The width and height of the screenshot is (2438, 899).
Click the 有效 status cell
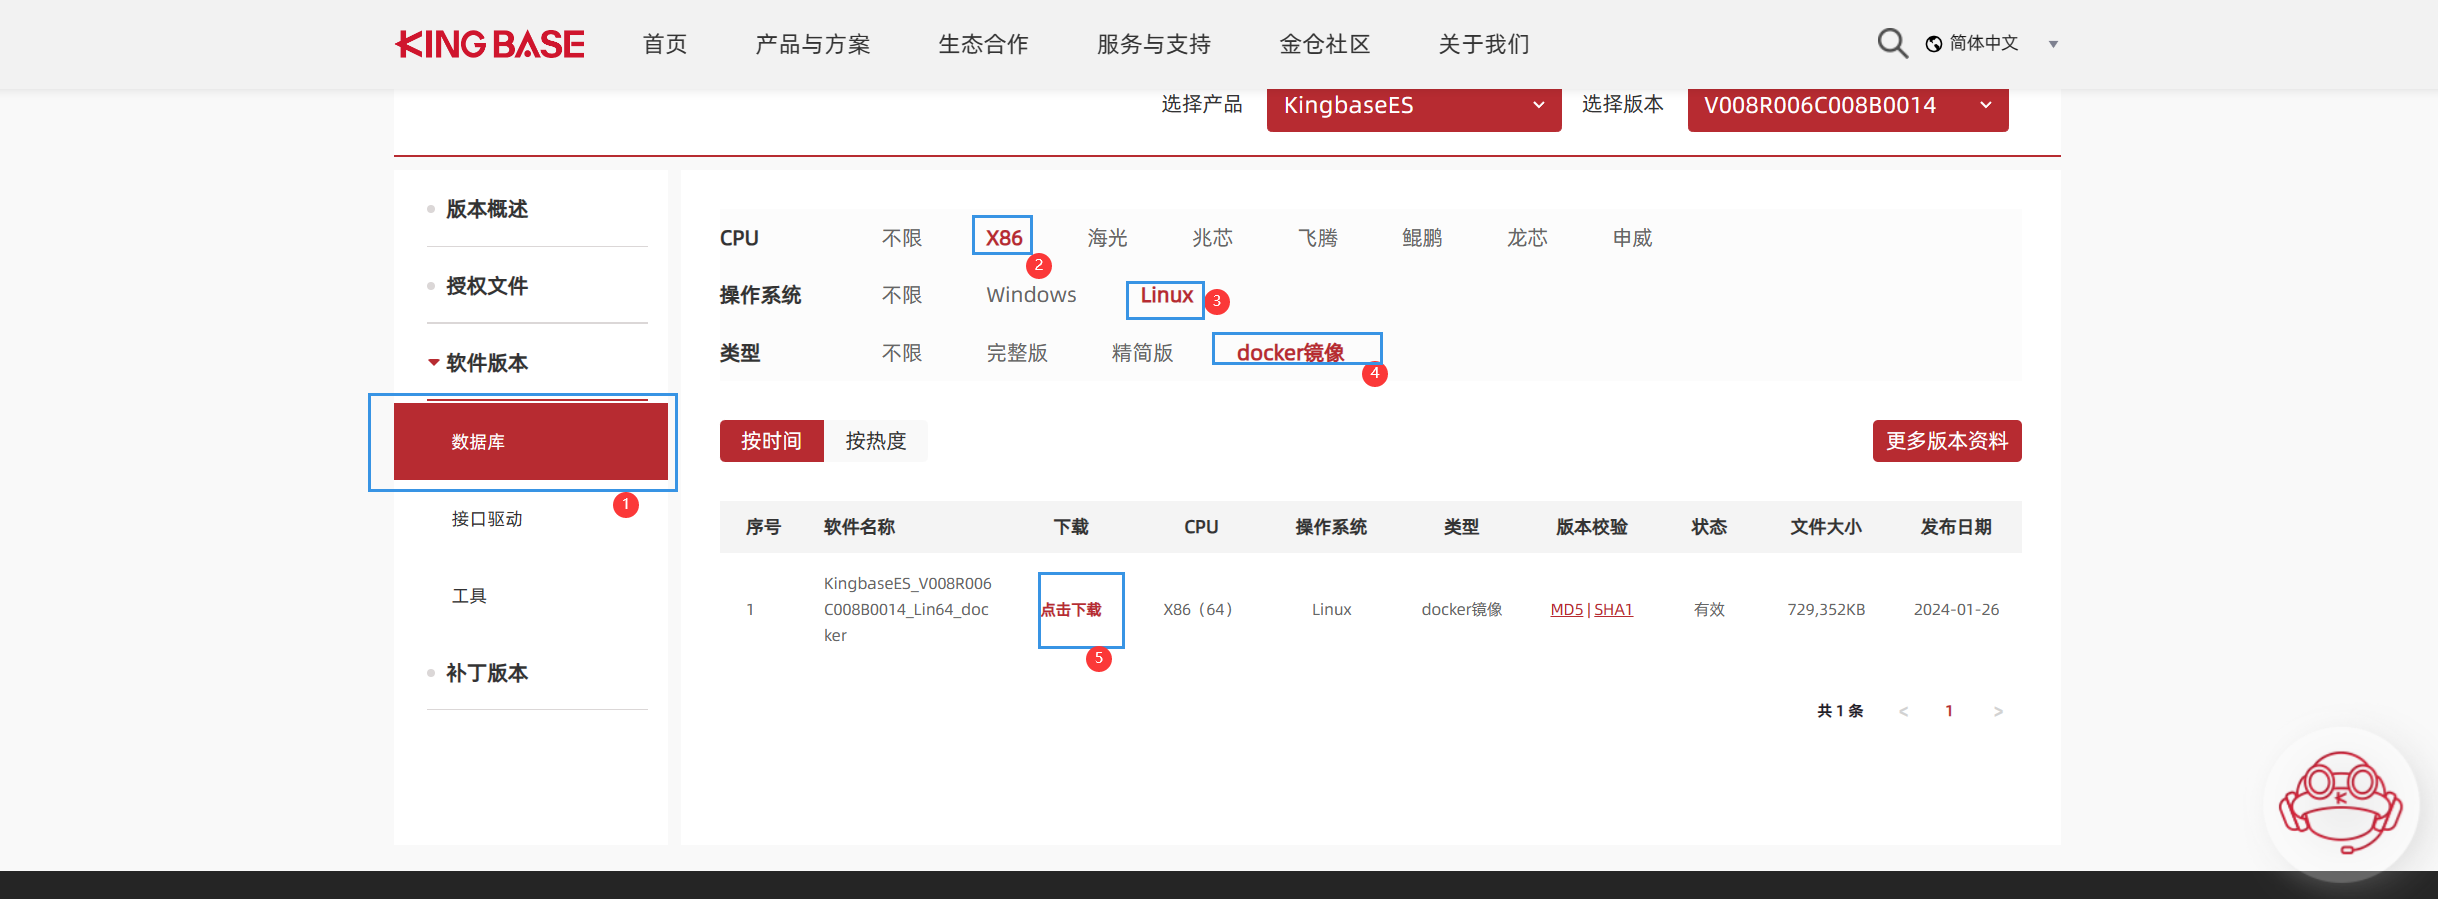click(x=1709, y=610)
